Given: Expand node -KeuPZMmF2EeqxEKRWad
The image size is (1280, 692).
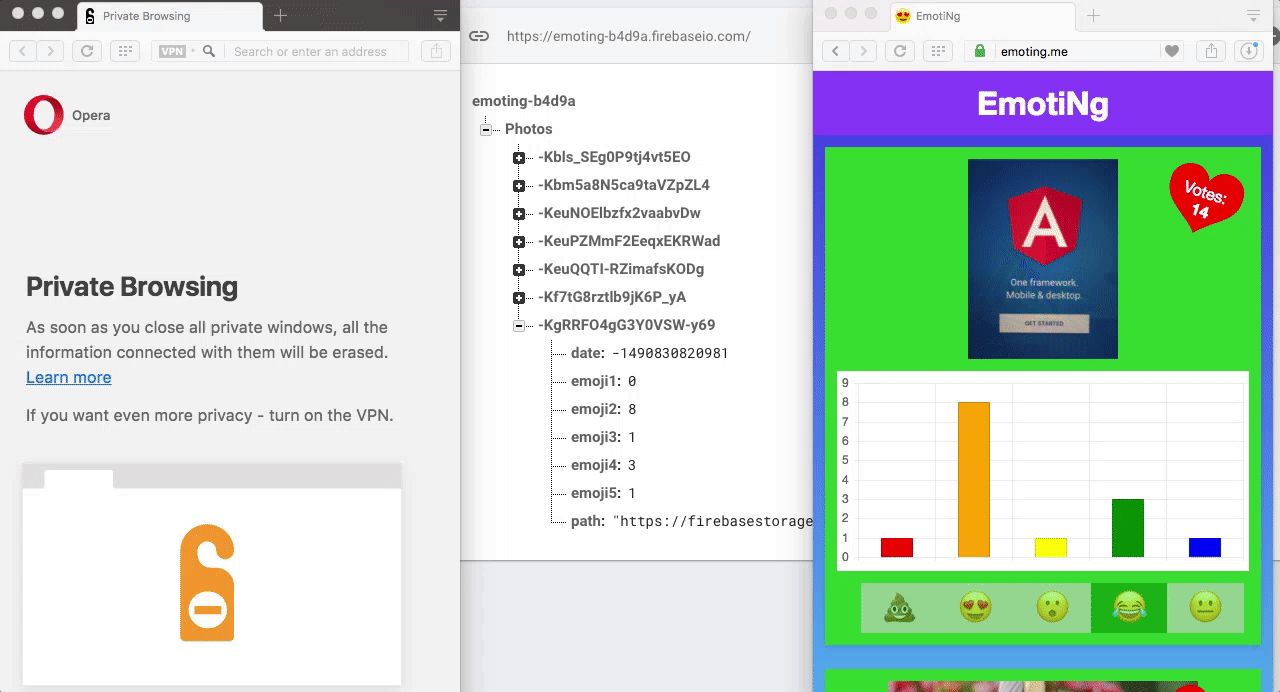Looking at the screenshot, I should click(x=518, y=242).
